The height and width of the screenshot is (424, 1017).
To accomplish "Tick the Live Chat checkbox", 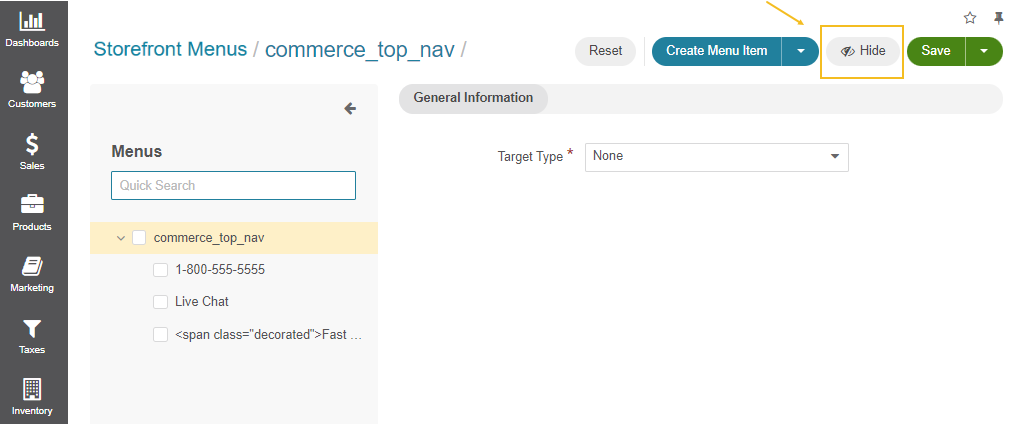I will tap(160, 302).
